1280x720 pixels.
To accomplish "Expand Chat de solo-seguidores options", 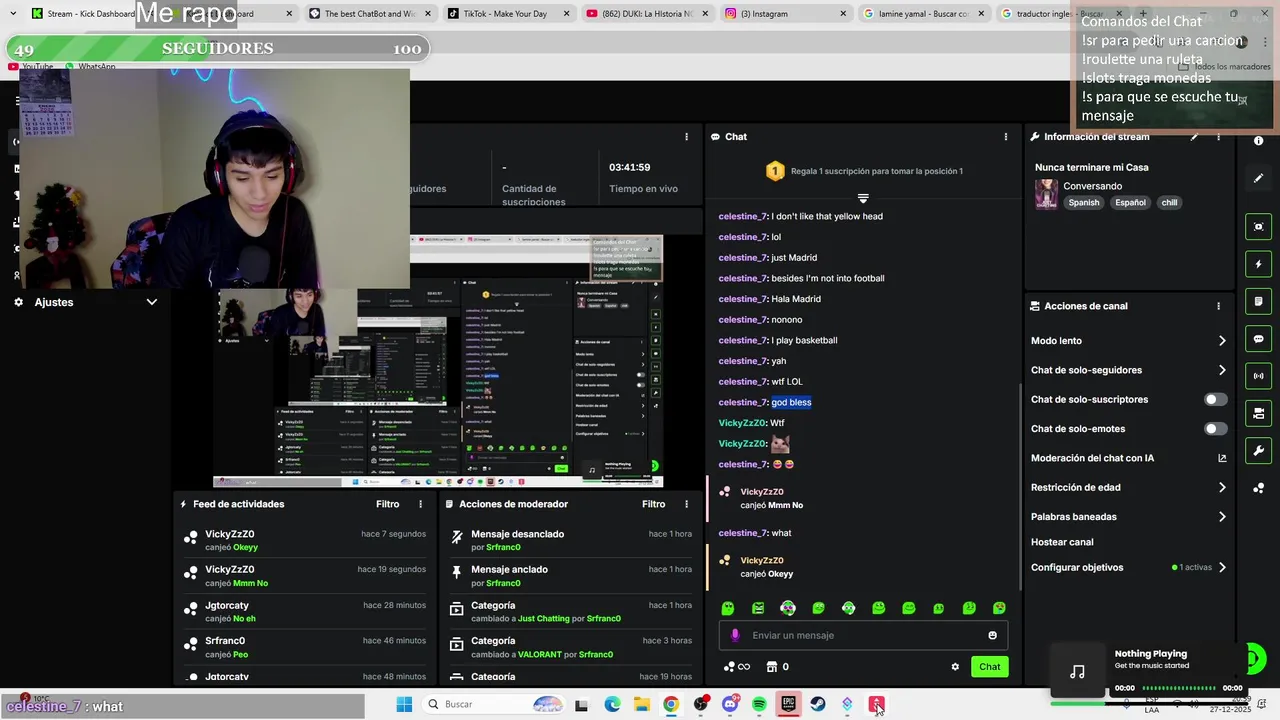I will click(x=1222, y=370).
